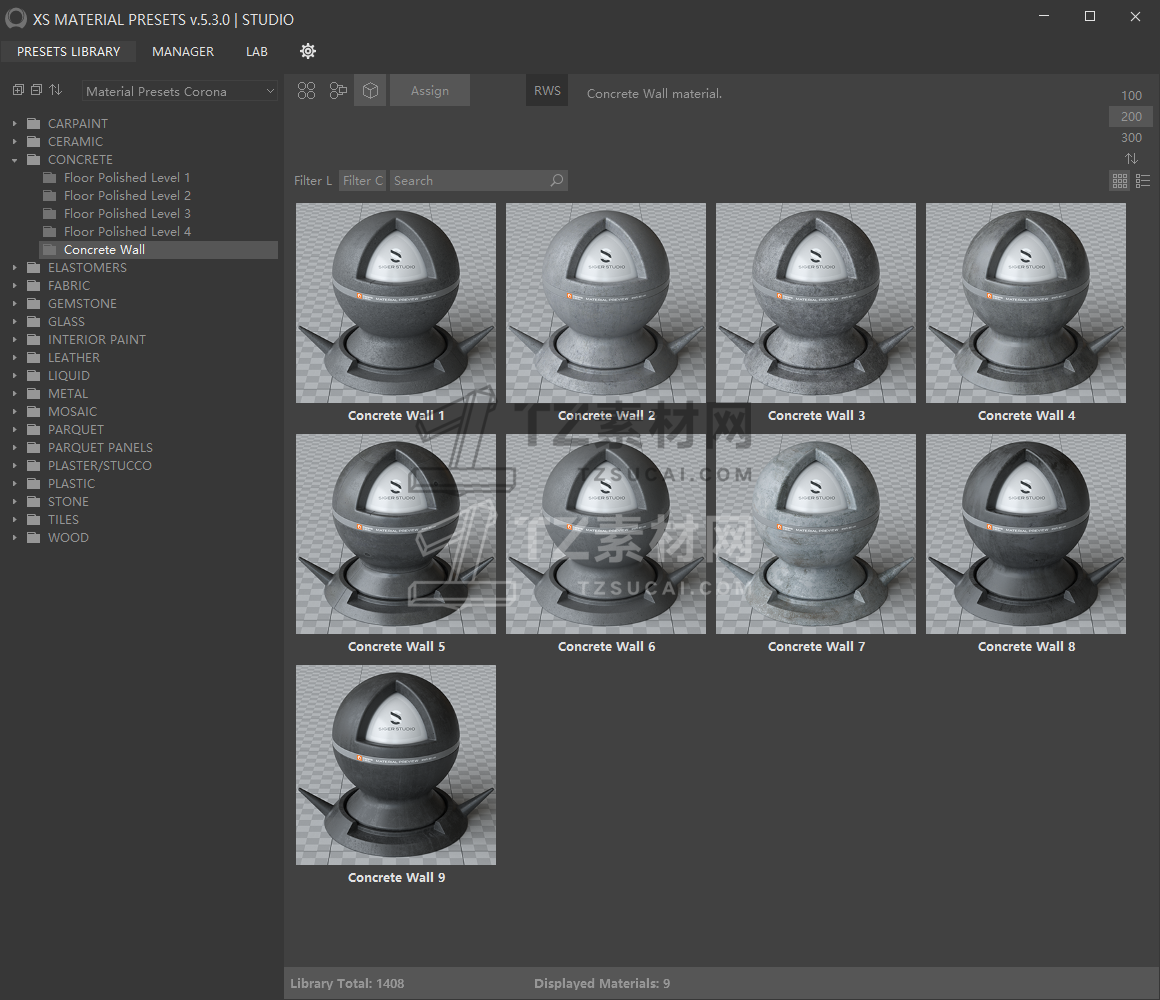Switch to the MANAGER tab

pyautogui.click(x=183, y=51)
